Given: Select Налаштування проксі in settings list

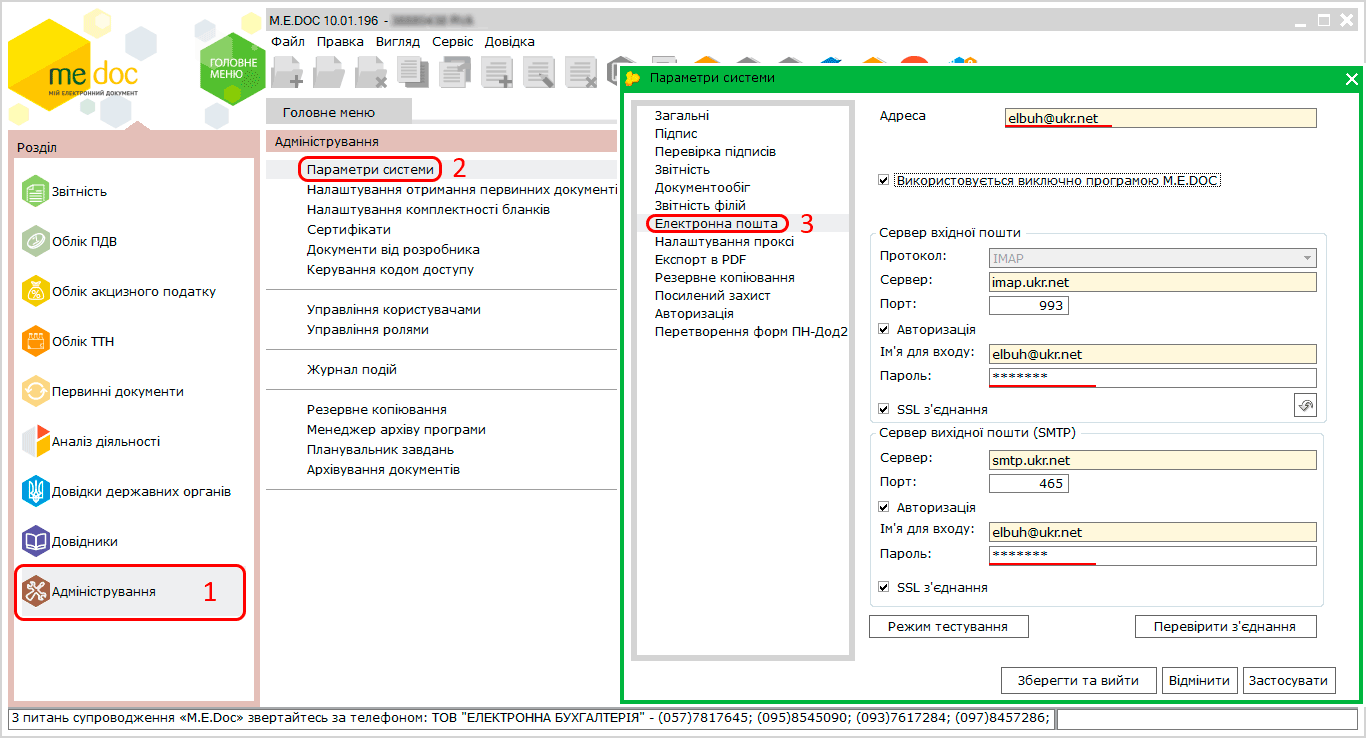Looking at the screenshot, I should tap(724, 241).
